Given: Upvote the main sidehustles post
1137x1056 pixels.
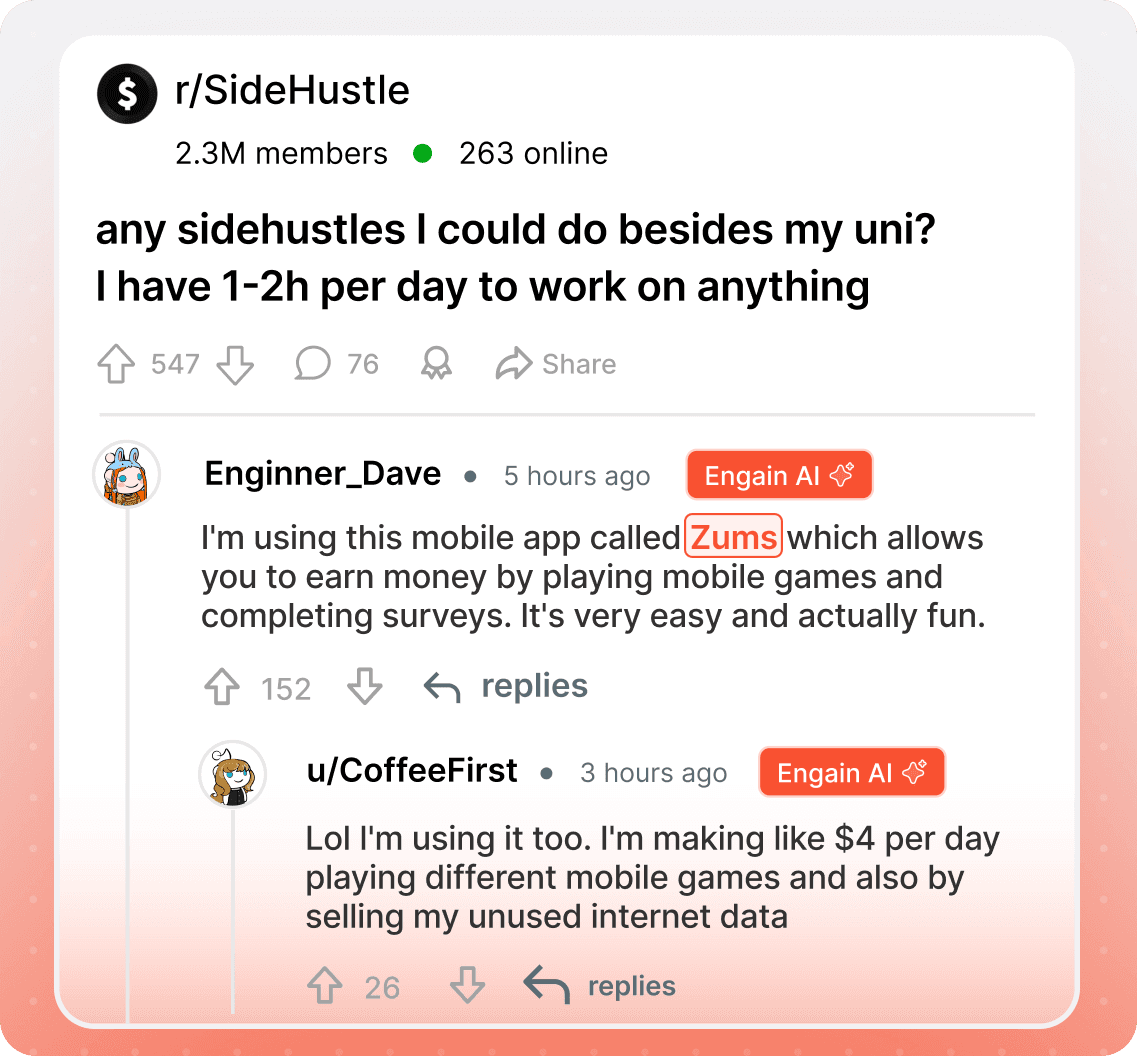Looking at the screenshot, I should point(116,364).
